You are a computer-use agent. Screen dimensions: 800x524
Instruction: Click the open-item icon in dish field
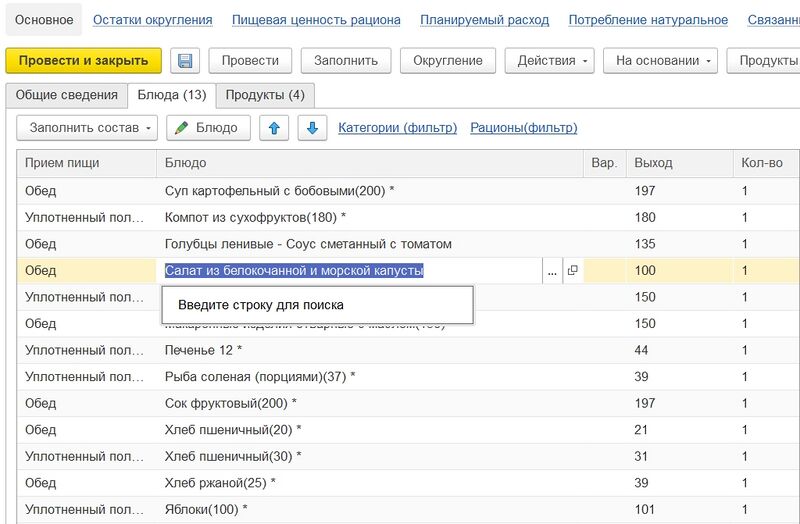click(573, 271)
